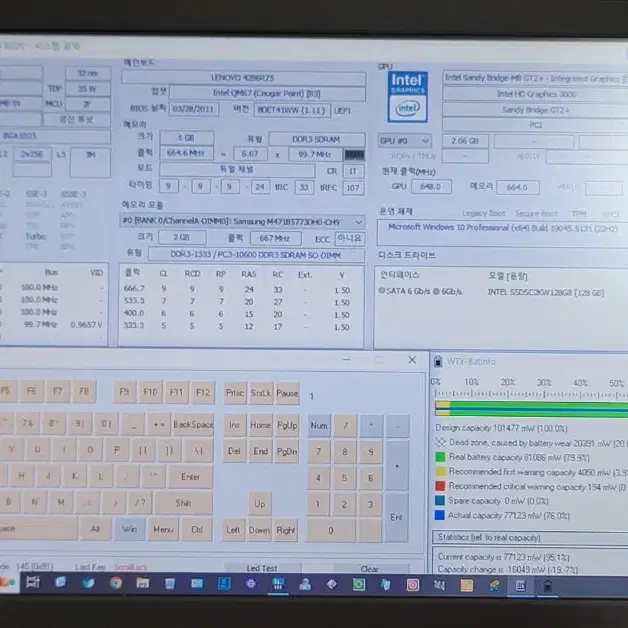Click the BIOS date field 03/28/2011
Screen dimensions: 628x628
coord(194,109)
